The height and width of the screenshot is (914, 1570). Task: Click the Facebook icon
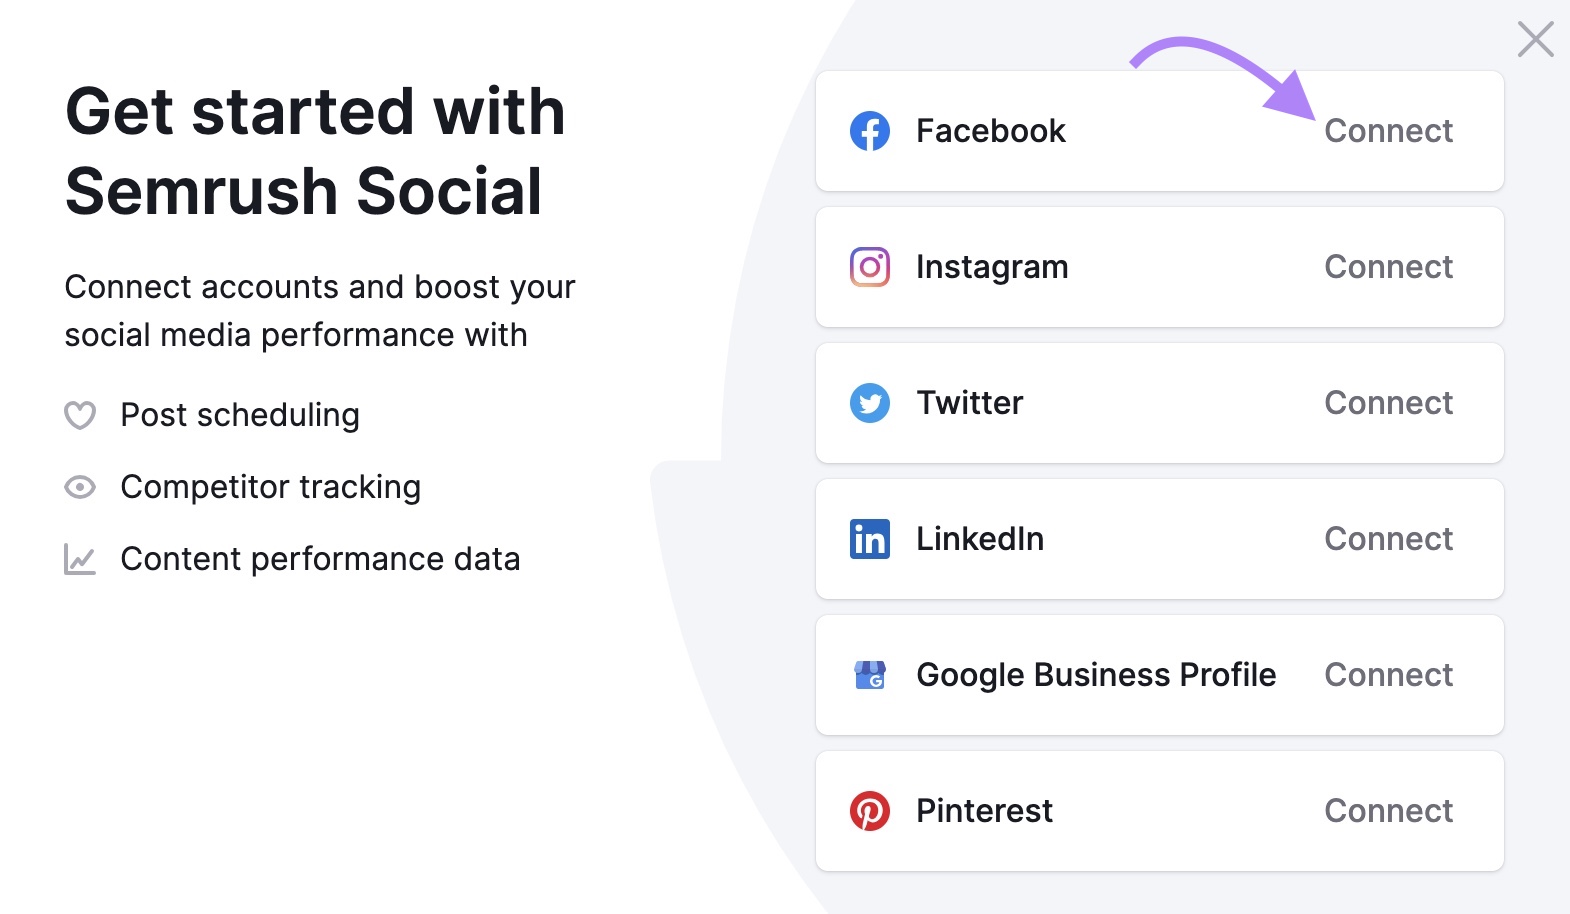pos(871,131)
